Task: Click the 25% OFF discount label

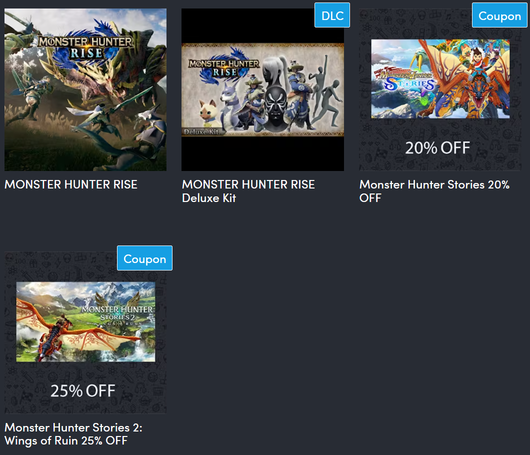Action: click(83, 391)
